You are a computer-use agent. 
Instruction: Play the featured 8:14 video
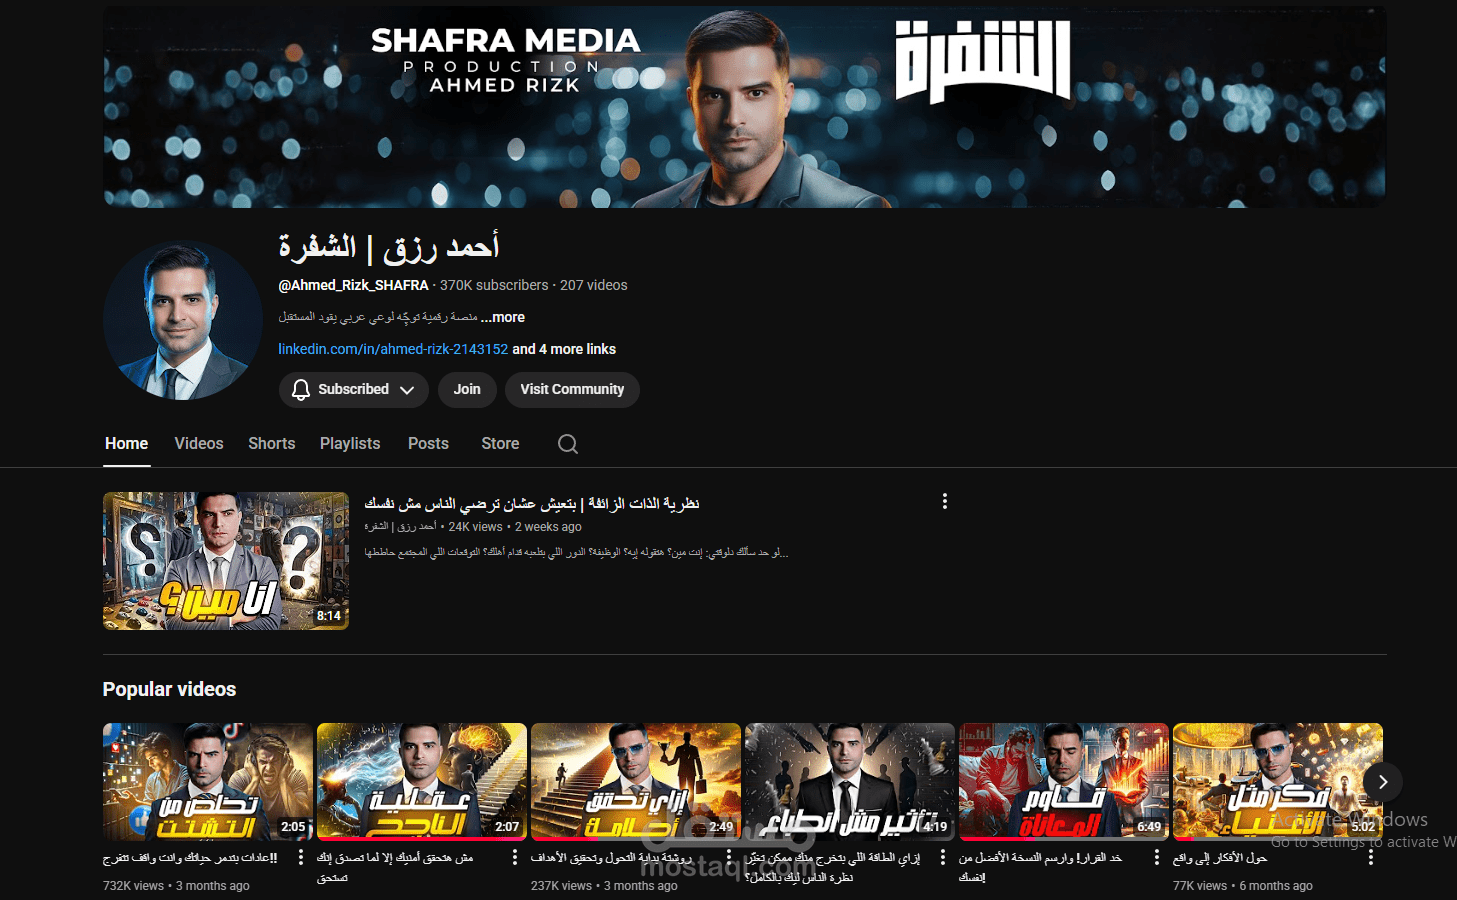225,561
